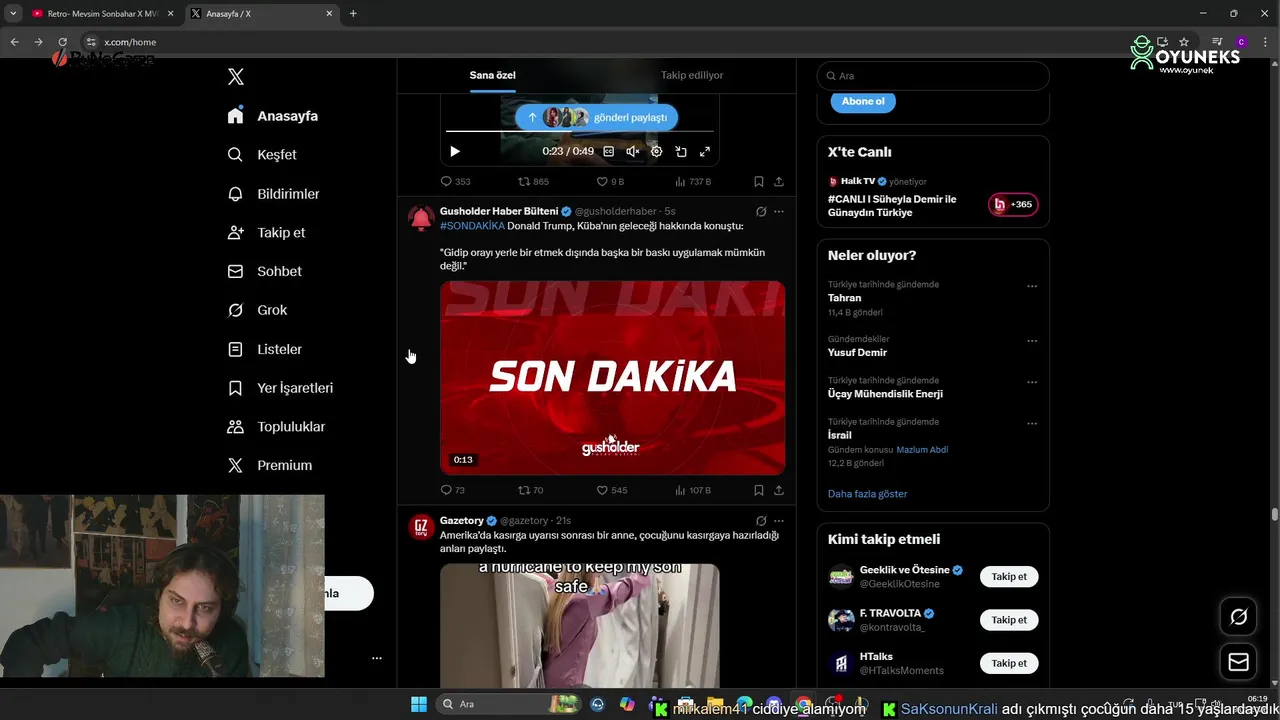Unmute the top video

click(632, 151)
